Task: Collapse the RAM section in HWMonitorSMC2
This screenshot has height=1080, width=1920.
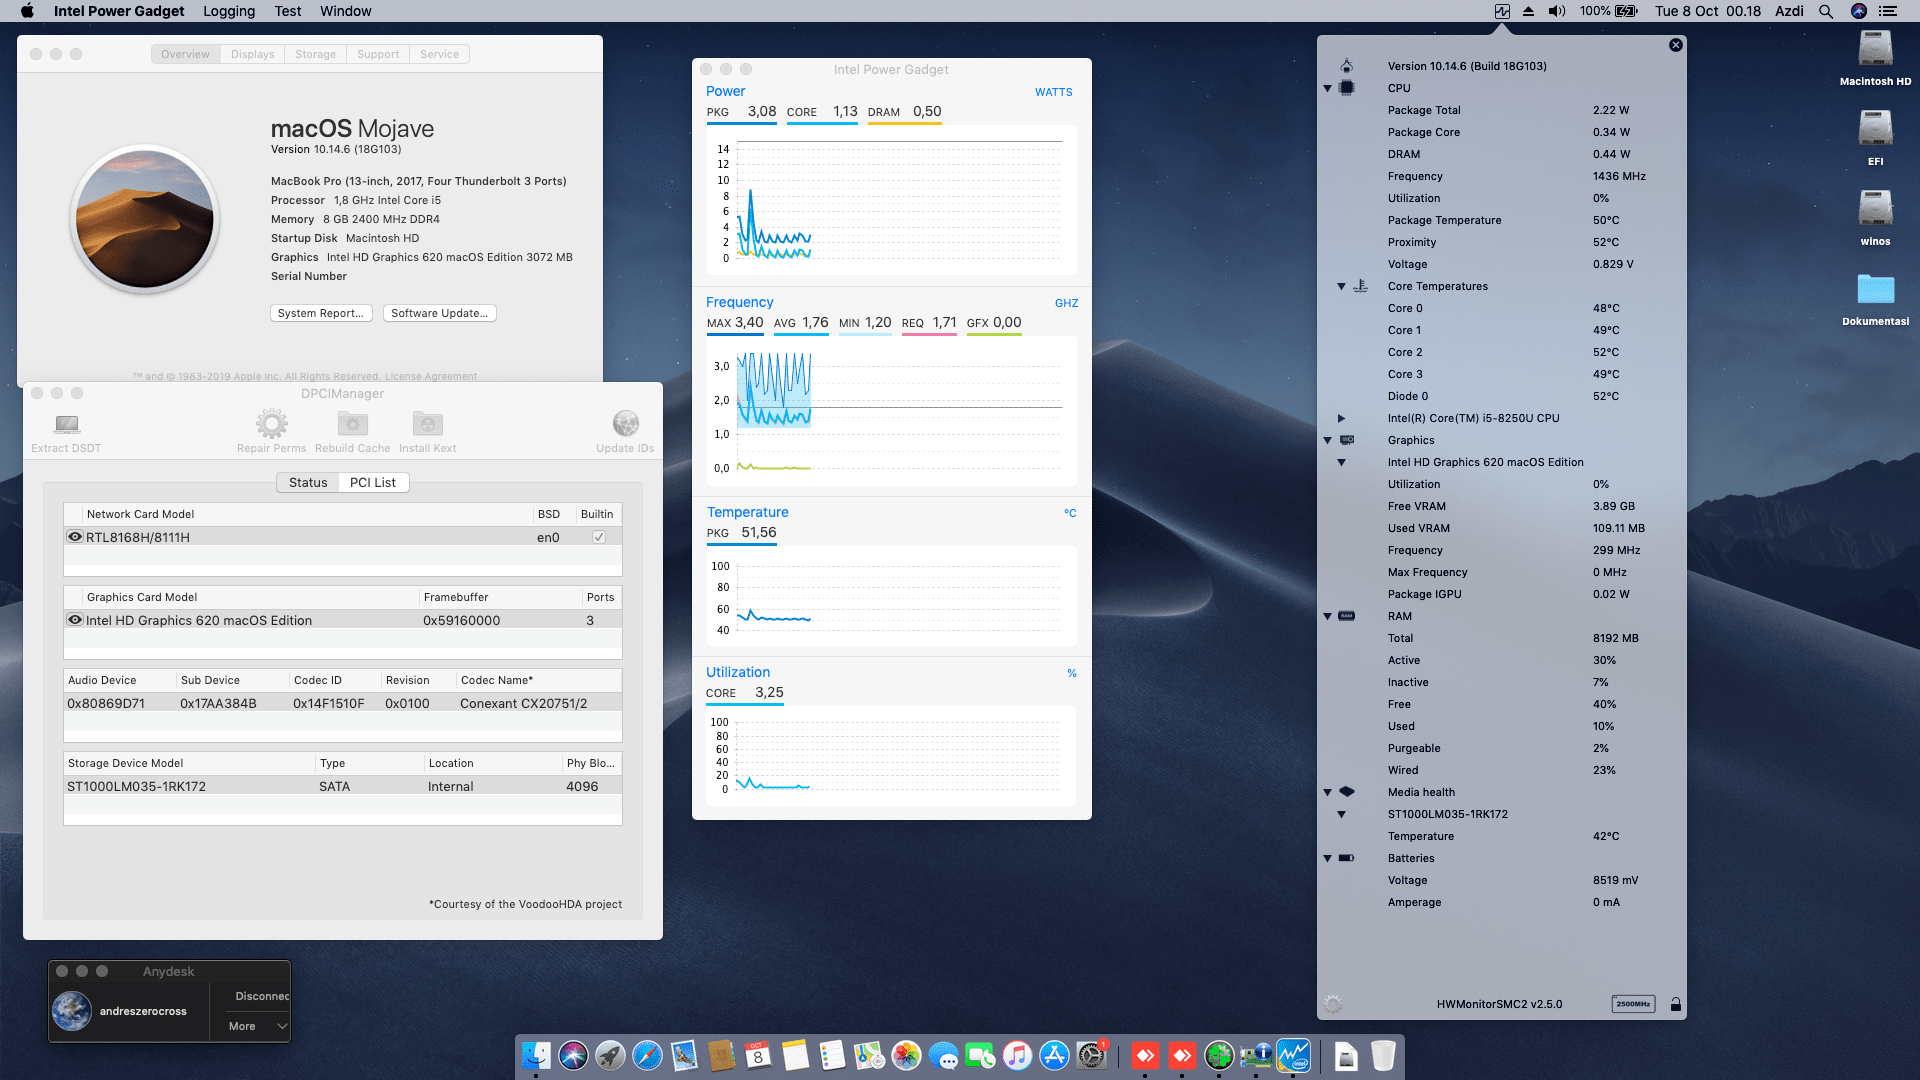Action: (x=1327, y=616)
